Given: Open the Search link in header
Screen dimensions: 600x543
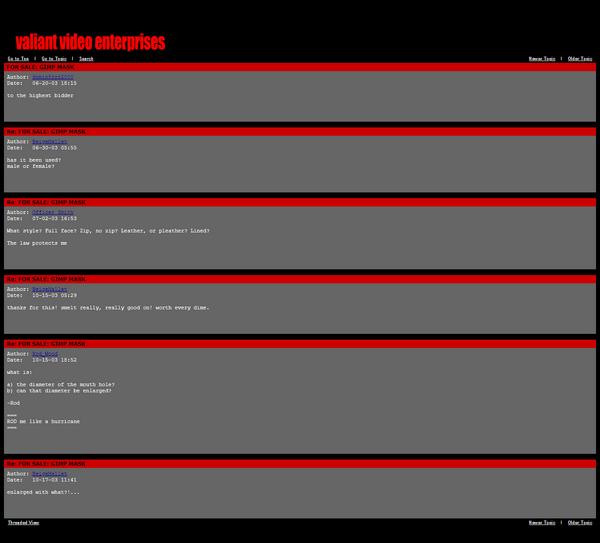Looking at the screenshot, I should [x=86, y=59].
